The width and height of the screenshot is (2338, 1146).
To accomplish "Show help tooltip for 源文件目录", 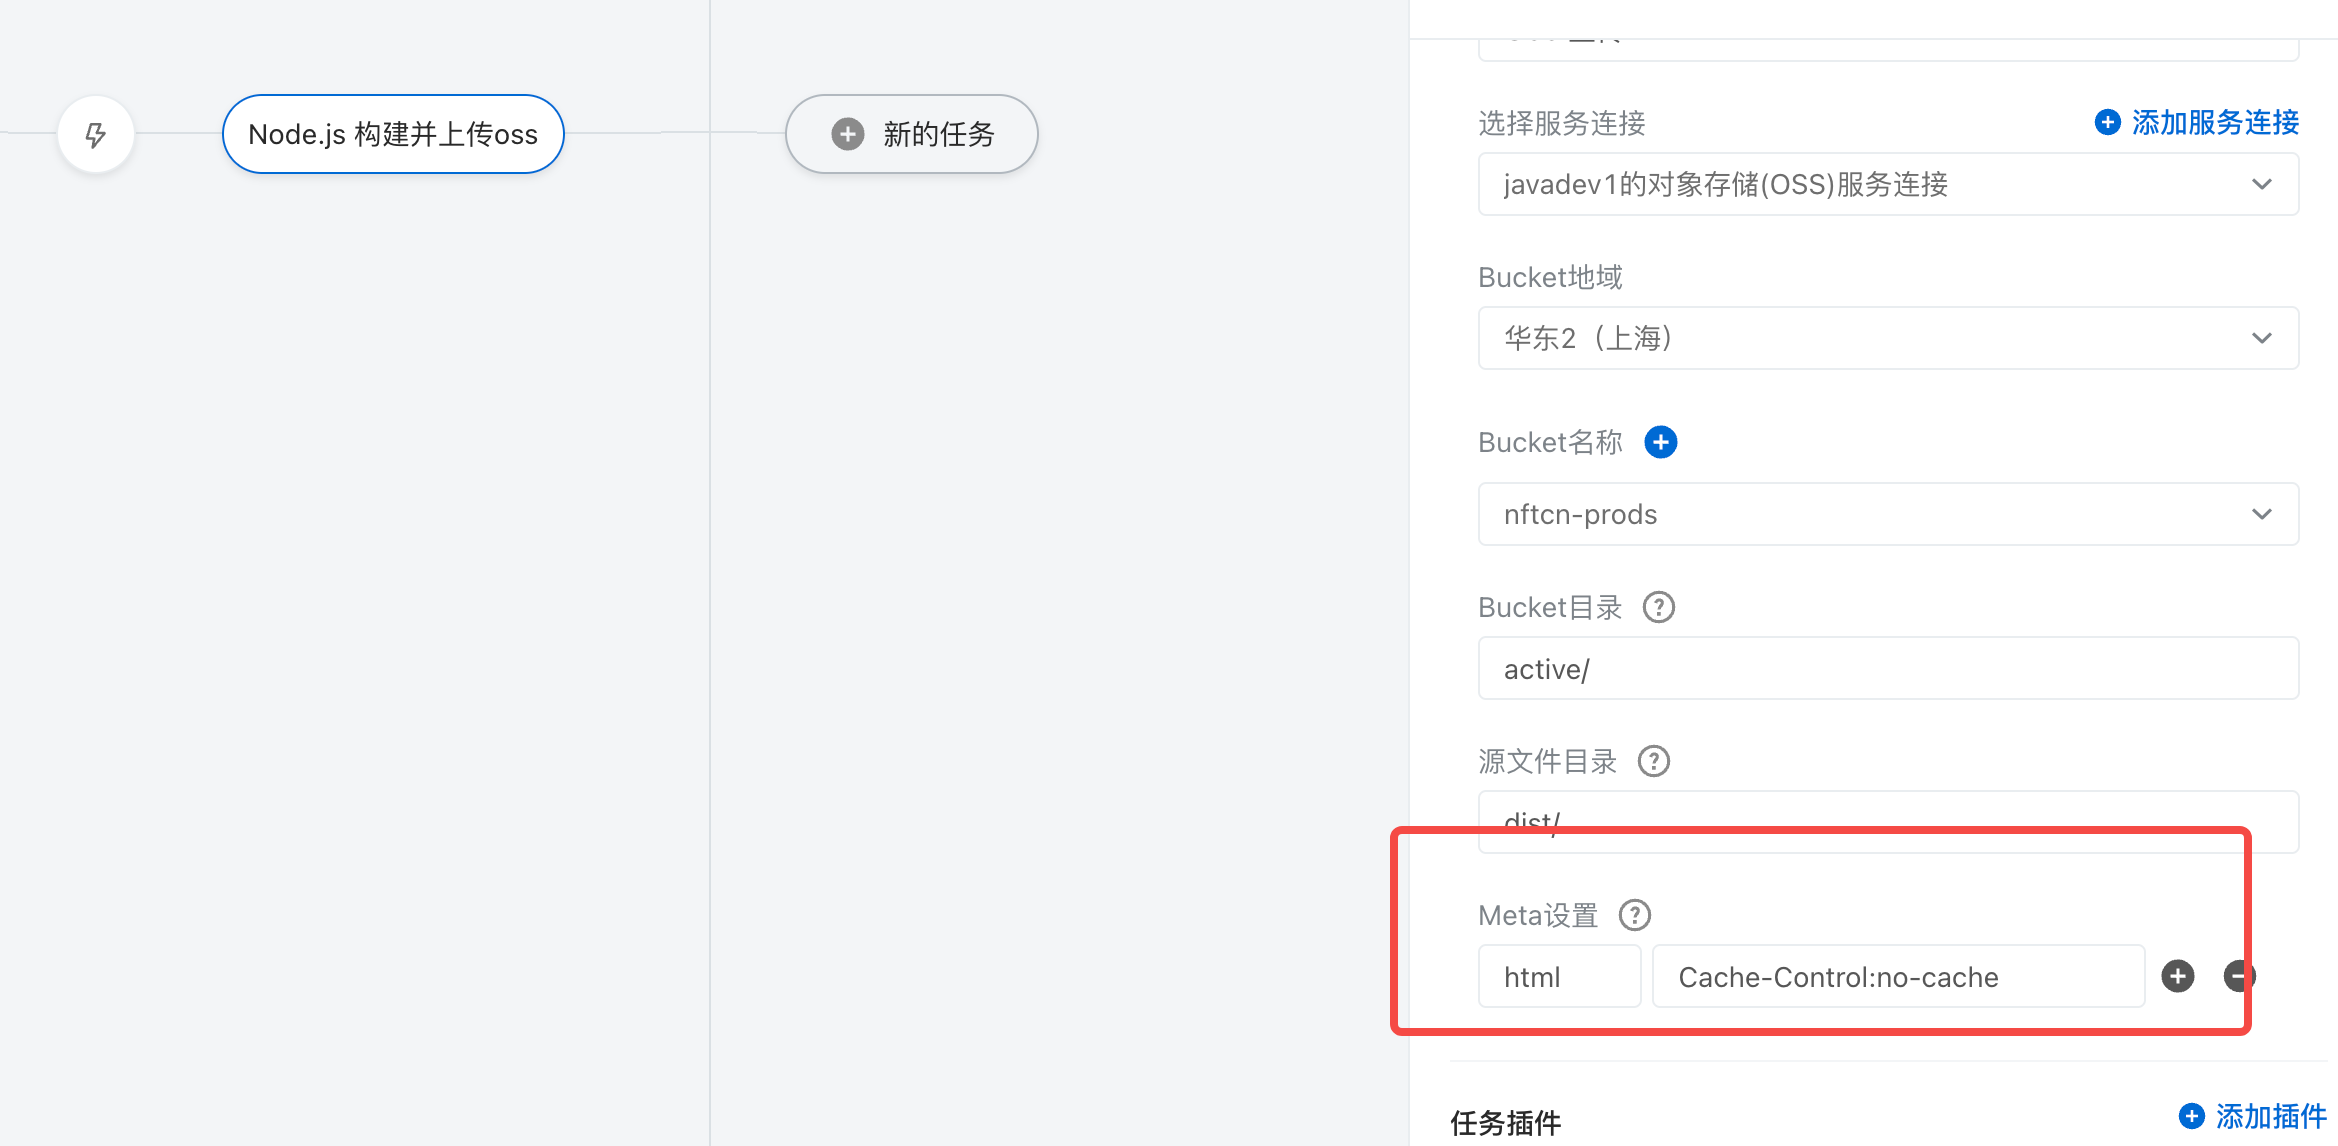I will 1653,761.
